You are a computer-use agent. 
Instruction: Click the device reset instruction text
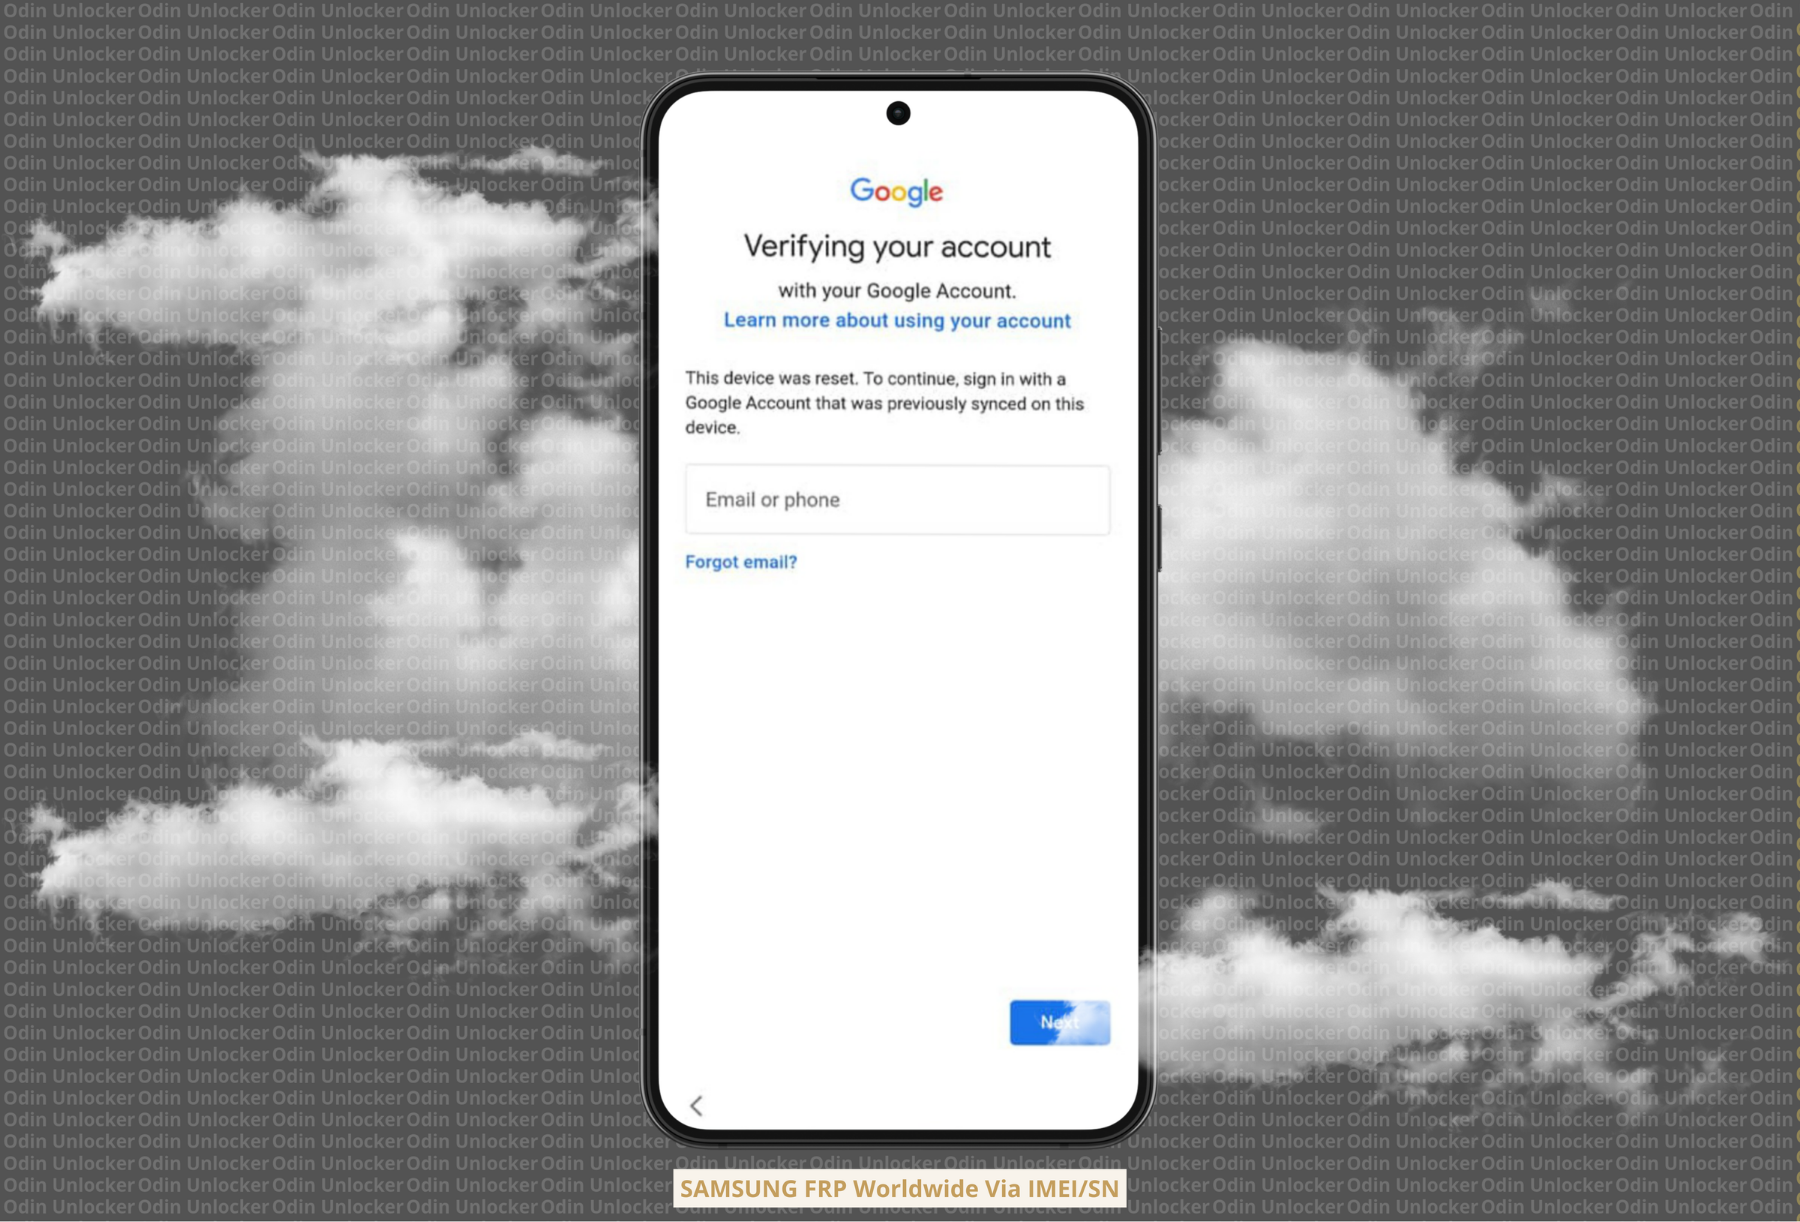pyautogui.click(x=883, y=402)
